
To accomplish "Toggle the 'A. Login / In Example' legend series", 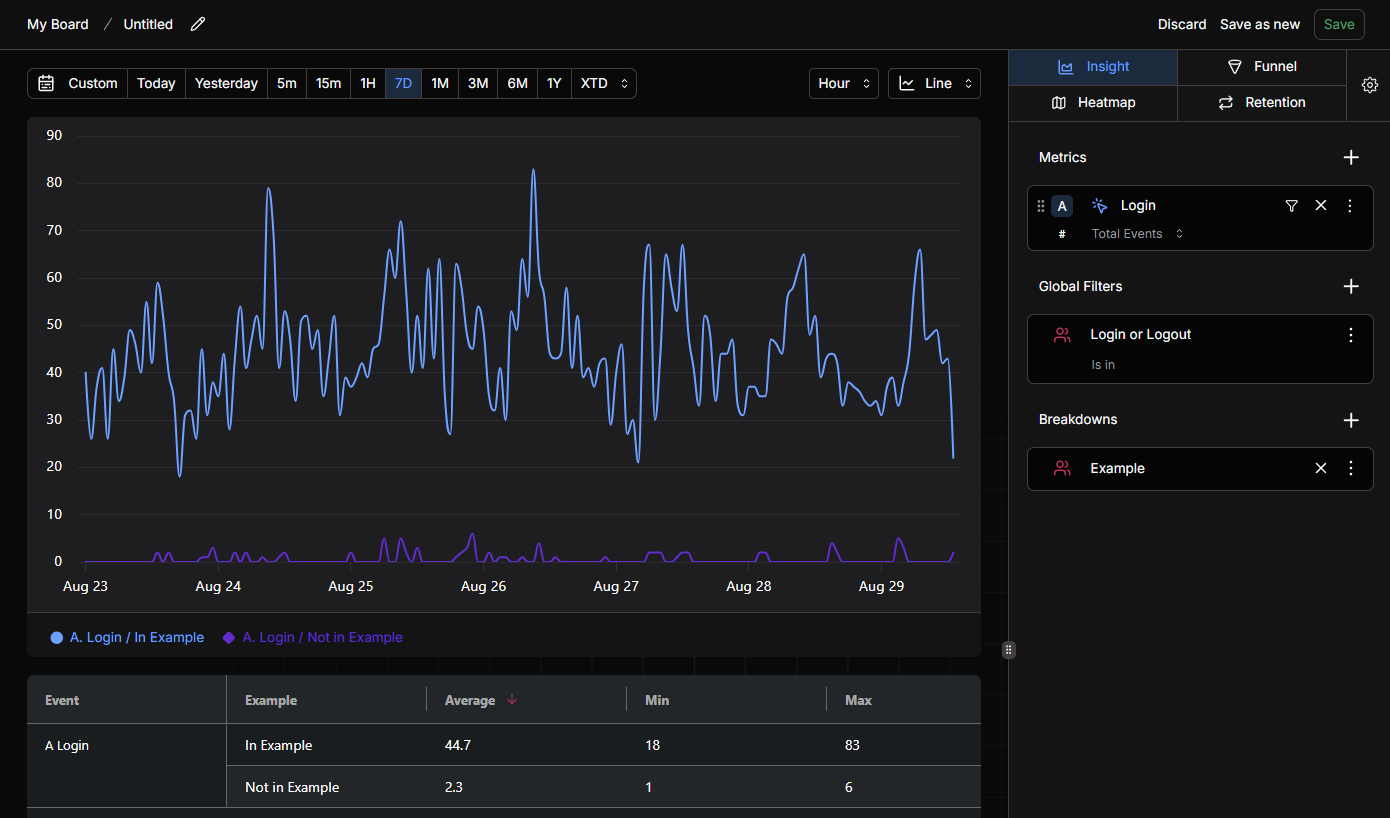I will point(127,637).
